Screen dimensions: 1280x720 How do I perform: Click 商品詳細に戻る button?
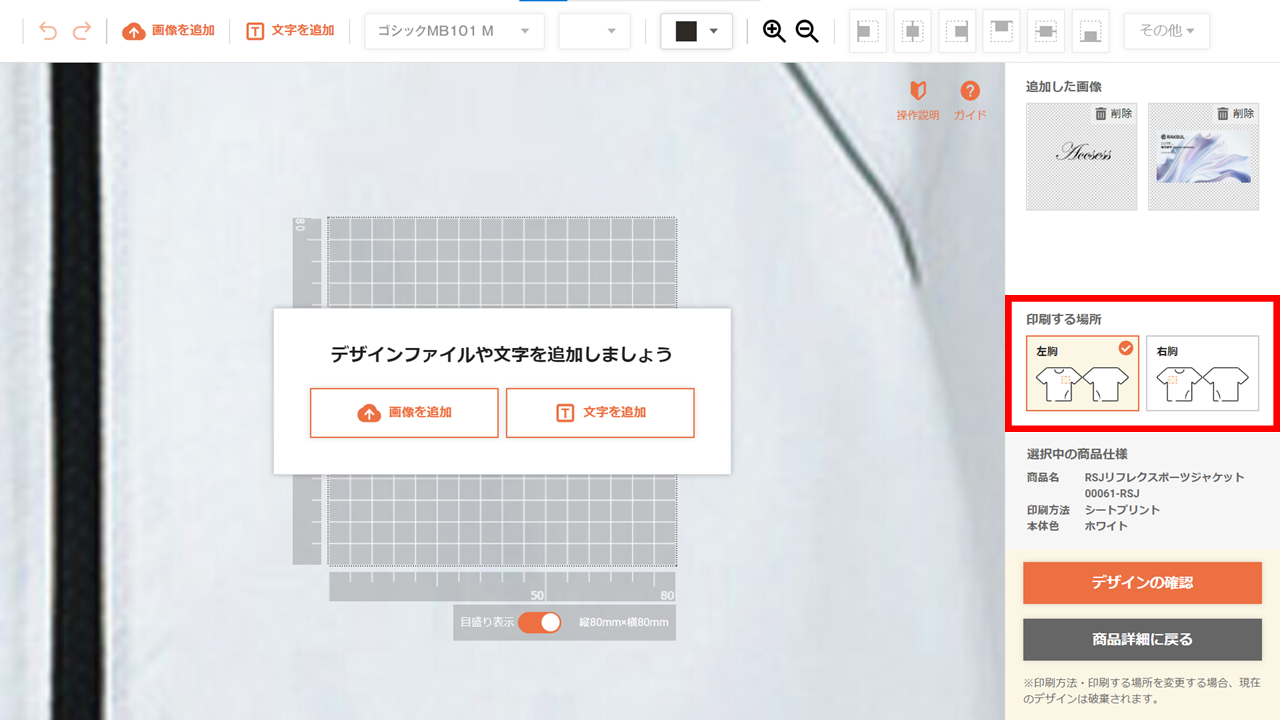click(1142, 640)
